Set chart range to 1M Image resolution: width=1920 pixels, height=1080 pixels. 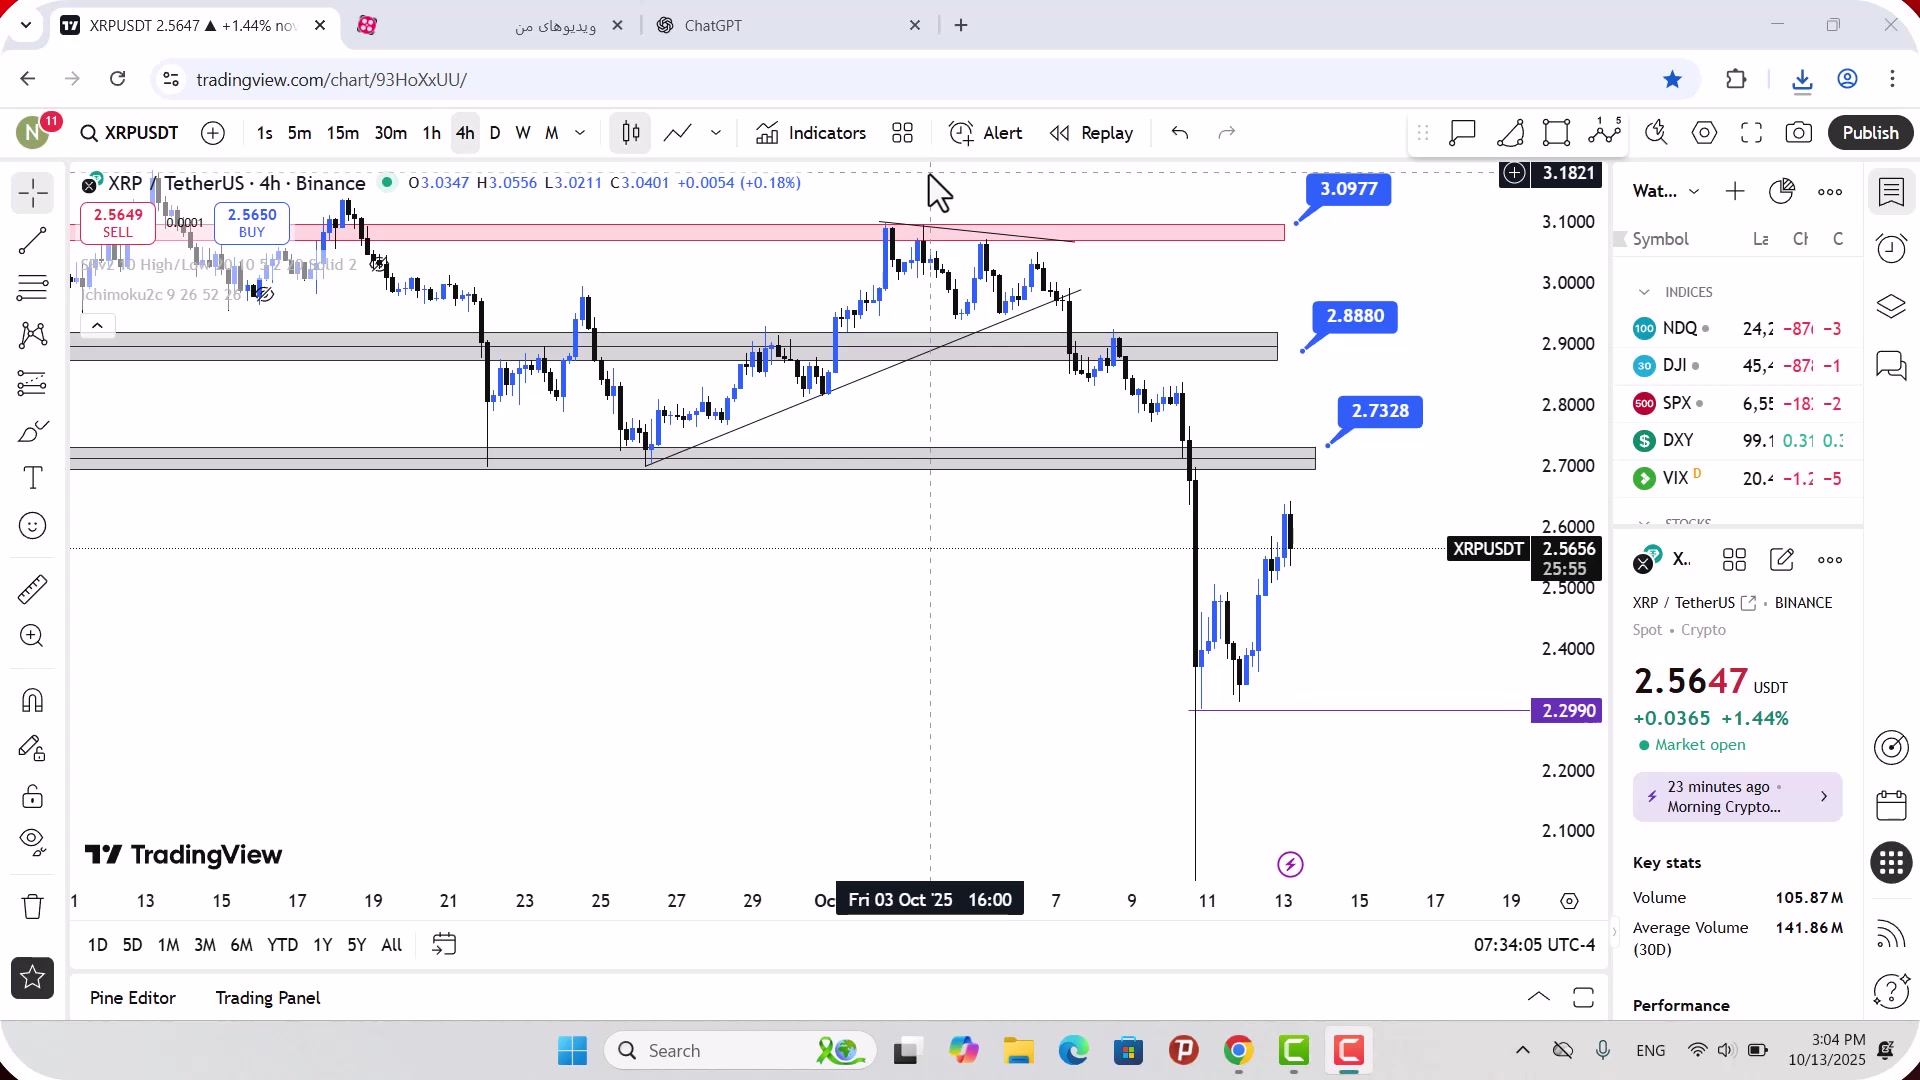click(169, 945)
